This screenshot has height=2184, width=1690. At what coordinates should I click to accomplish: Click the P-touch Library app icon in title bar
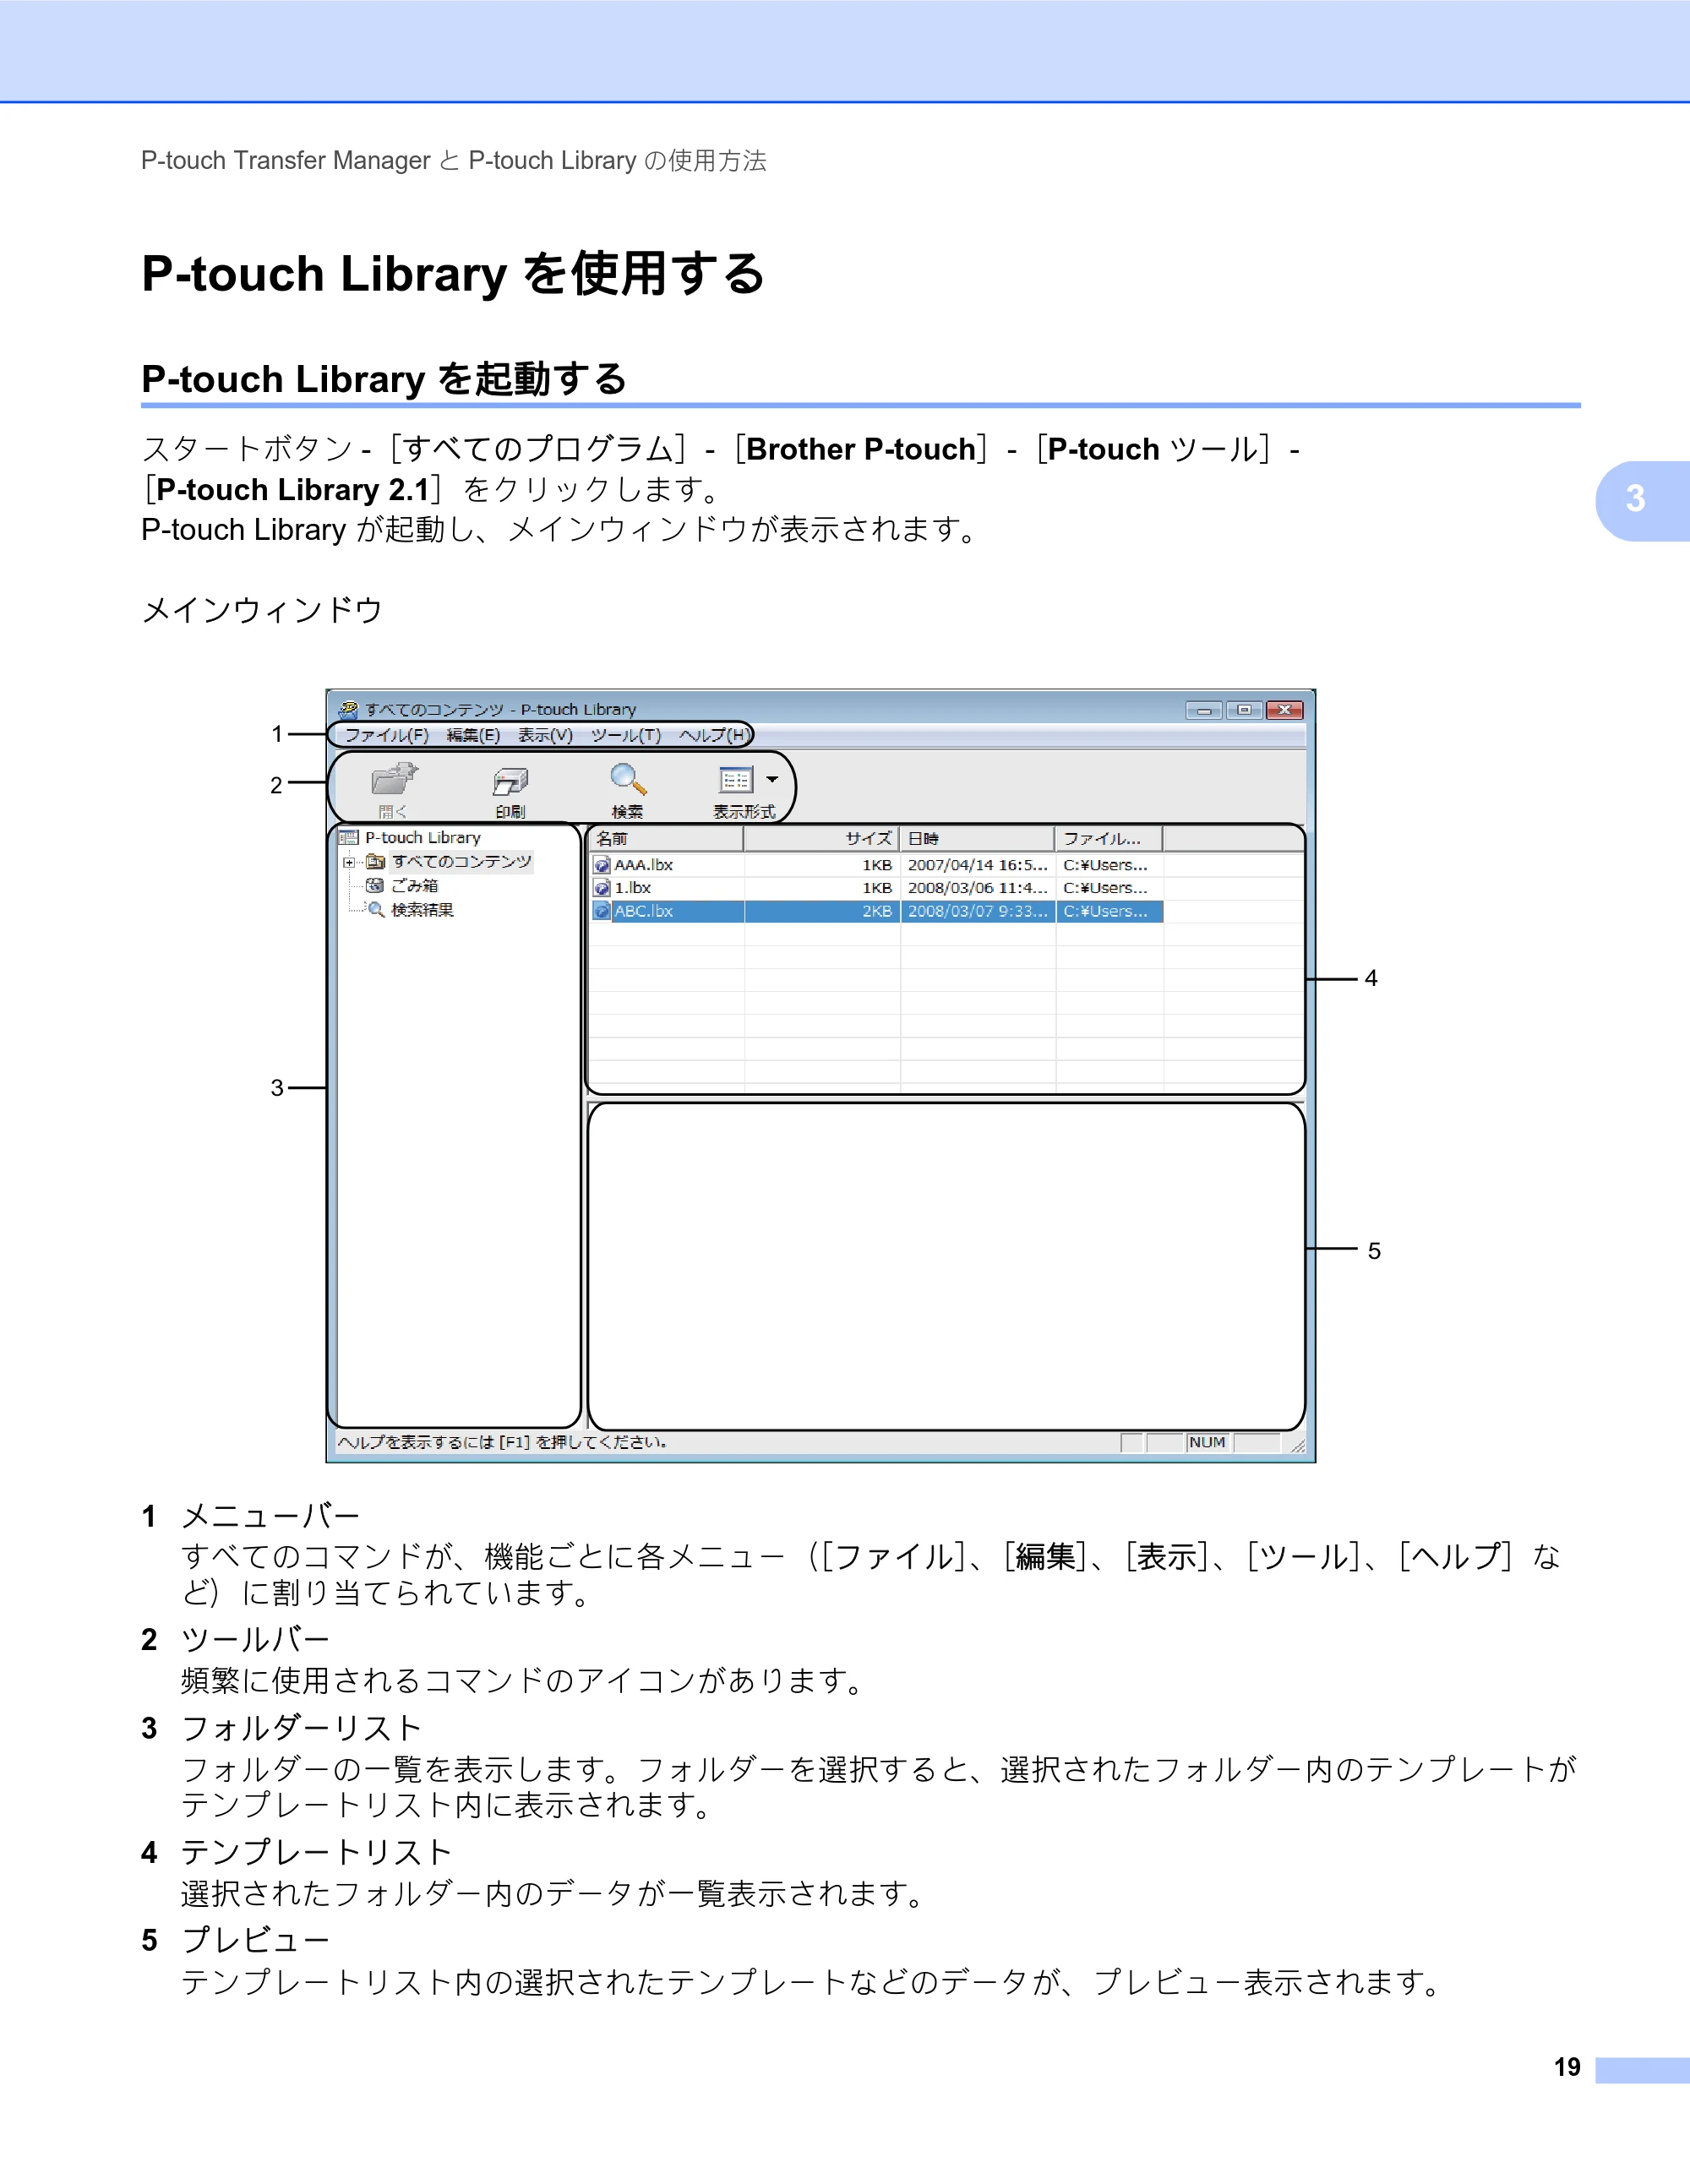pos(348,710)
